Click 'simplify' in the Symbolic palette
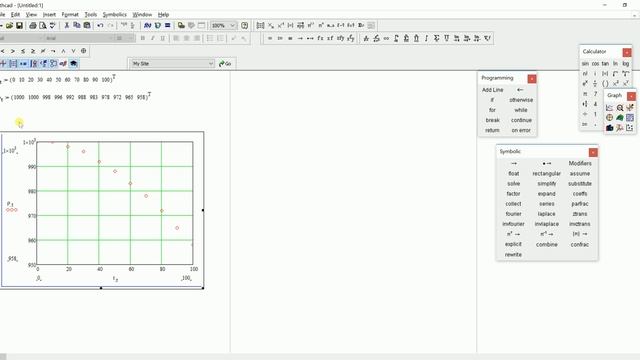640x360 pixels. pyautogui.click(x=547, y=184)
